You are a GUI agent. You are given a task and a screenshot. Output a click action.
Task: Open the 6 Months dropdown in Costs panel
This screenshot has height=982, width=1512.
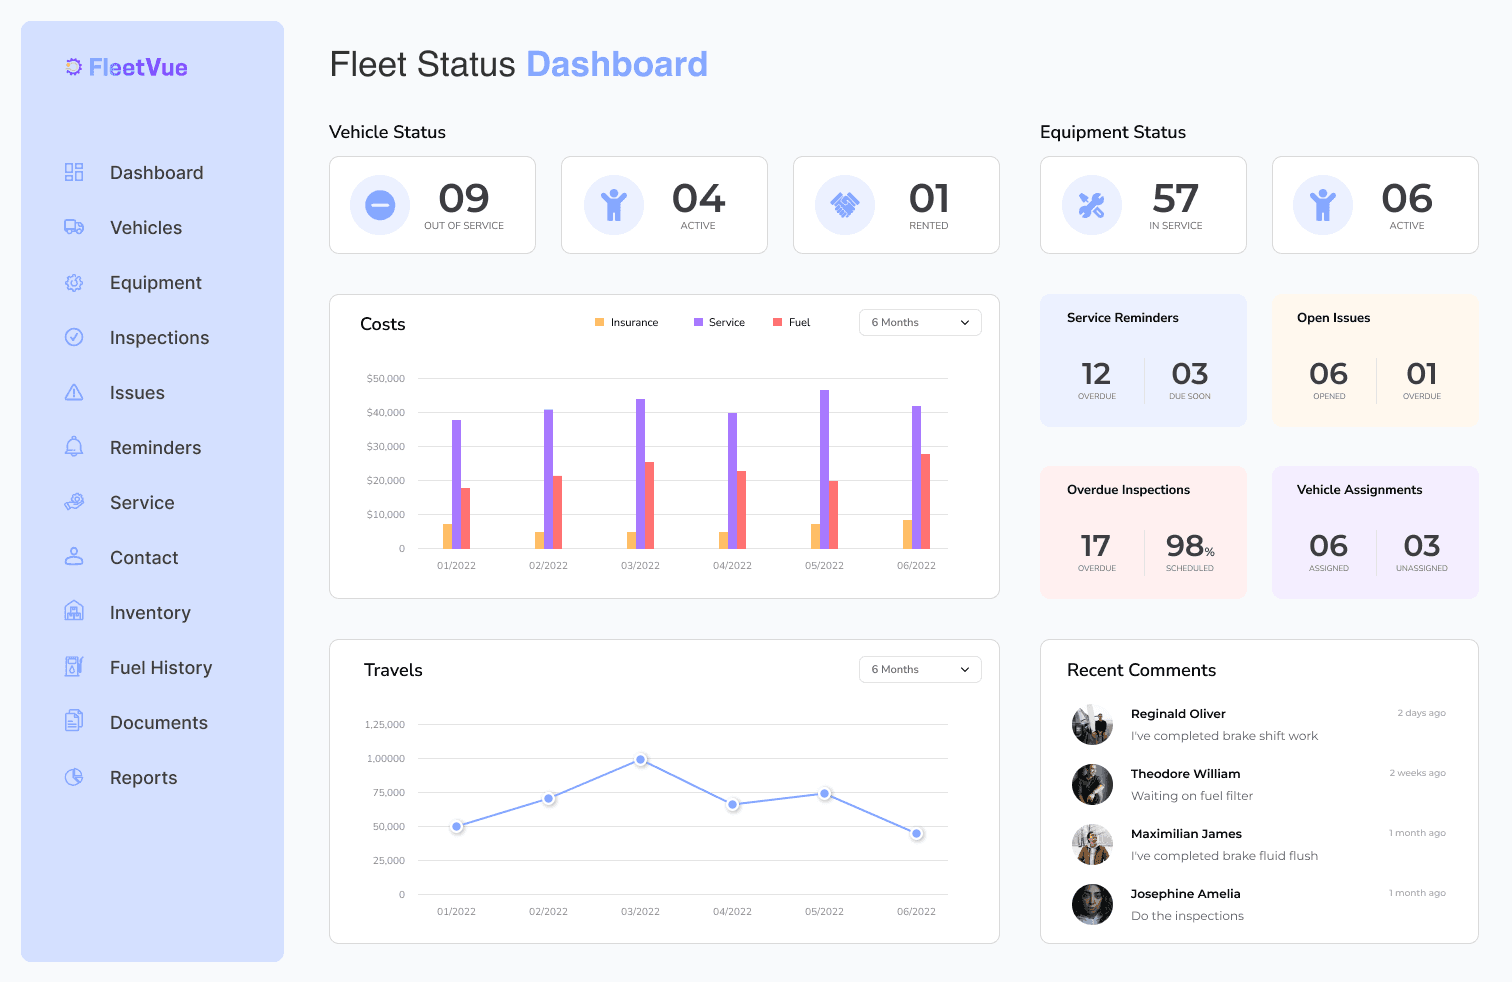919,322
